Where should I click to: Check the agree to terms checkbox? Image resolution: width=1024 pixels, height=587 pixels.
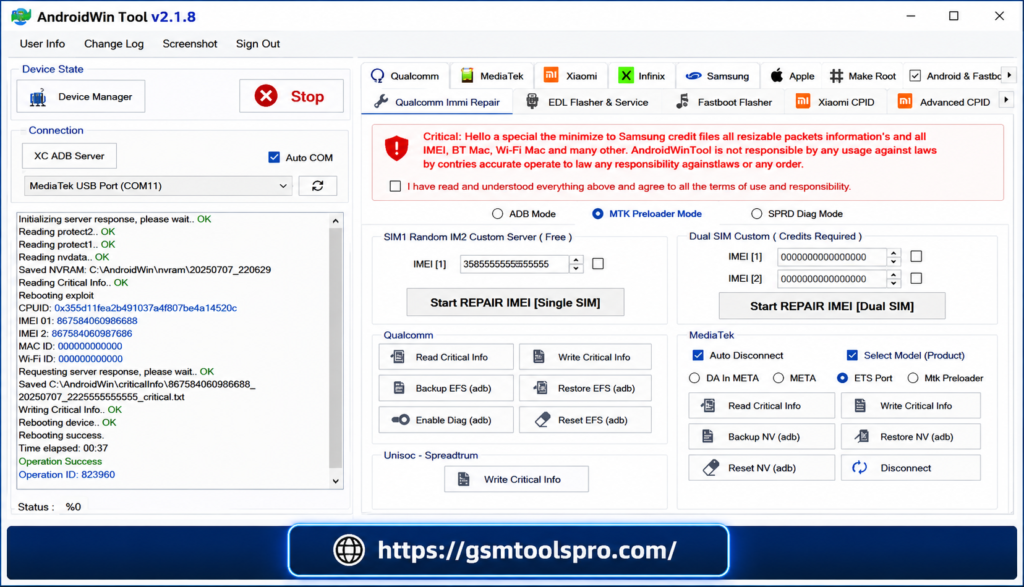(x=395, y=186)
